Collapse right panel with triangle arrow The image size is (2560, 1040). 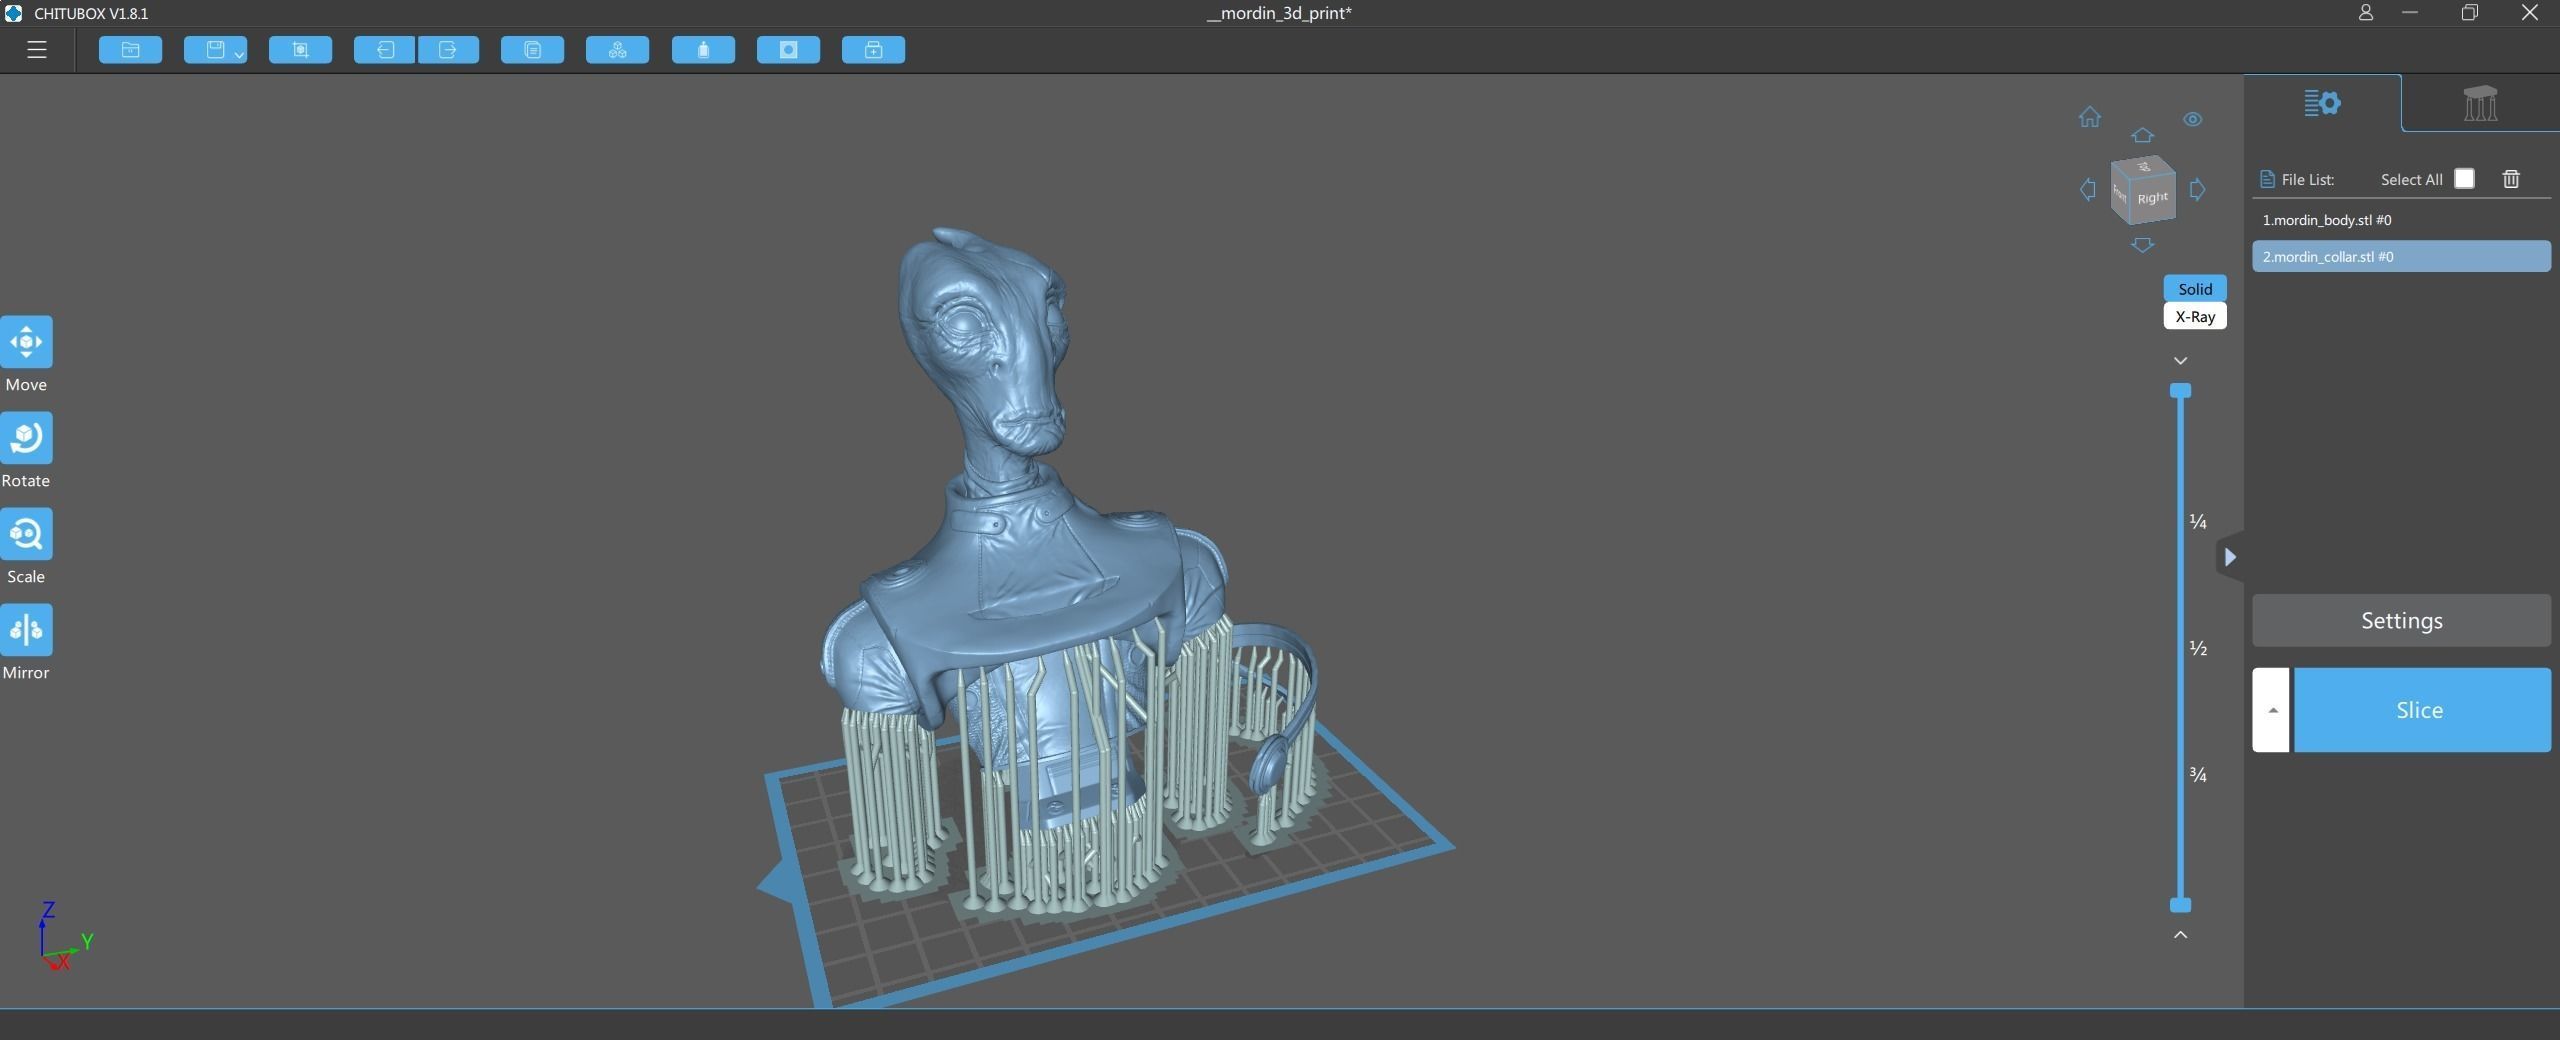click(x=2230, y=557)
